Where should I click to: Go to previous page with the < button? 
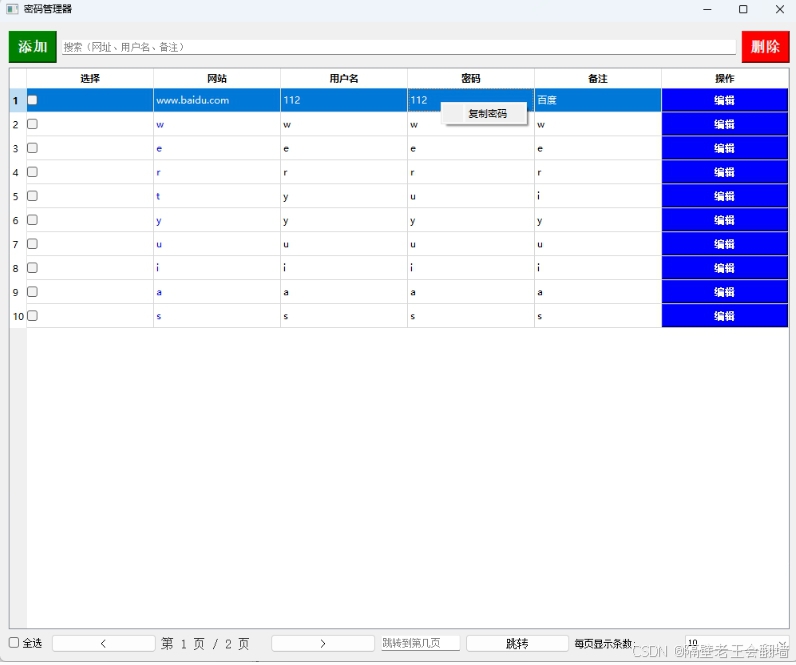pos(104,643)
